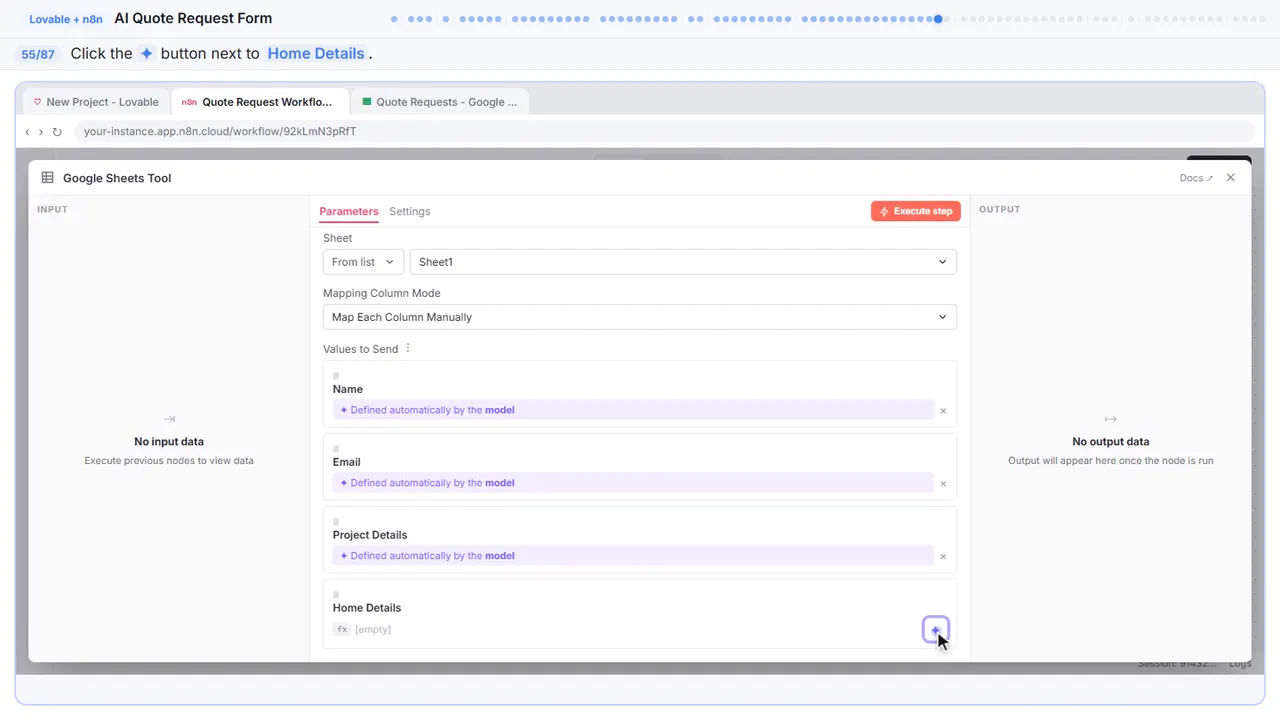Switch to the Settings tab

[410, 211]
